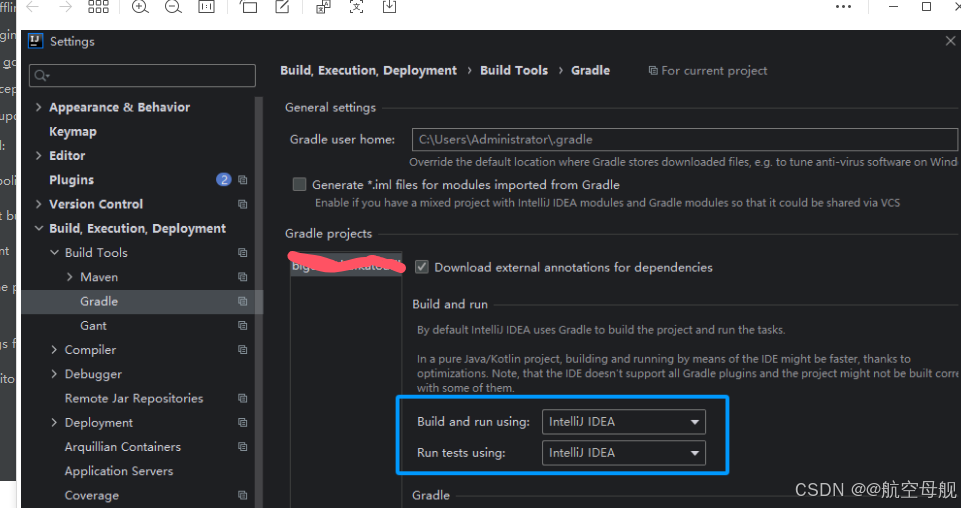Go back using the viewer's left arrow

point(32,7)
